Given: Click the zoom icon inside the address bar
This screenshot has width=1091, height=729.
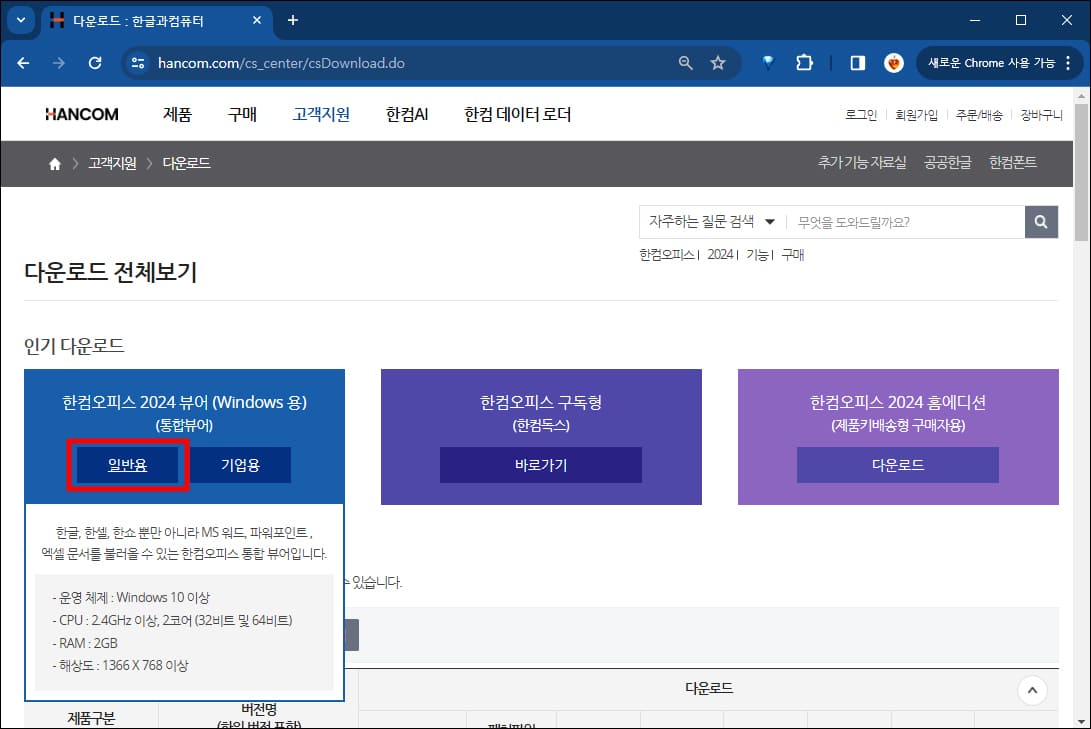Looking at the screenshot, I should click(x=685, y=62).
